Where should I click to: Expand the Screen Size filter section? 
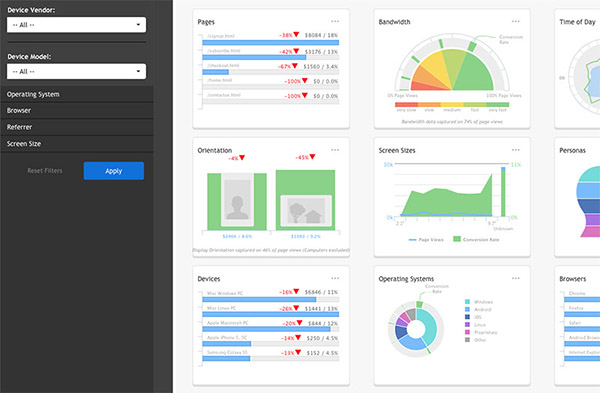click(x=77, y=144)
